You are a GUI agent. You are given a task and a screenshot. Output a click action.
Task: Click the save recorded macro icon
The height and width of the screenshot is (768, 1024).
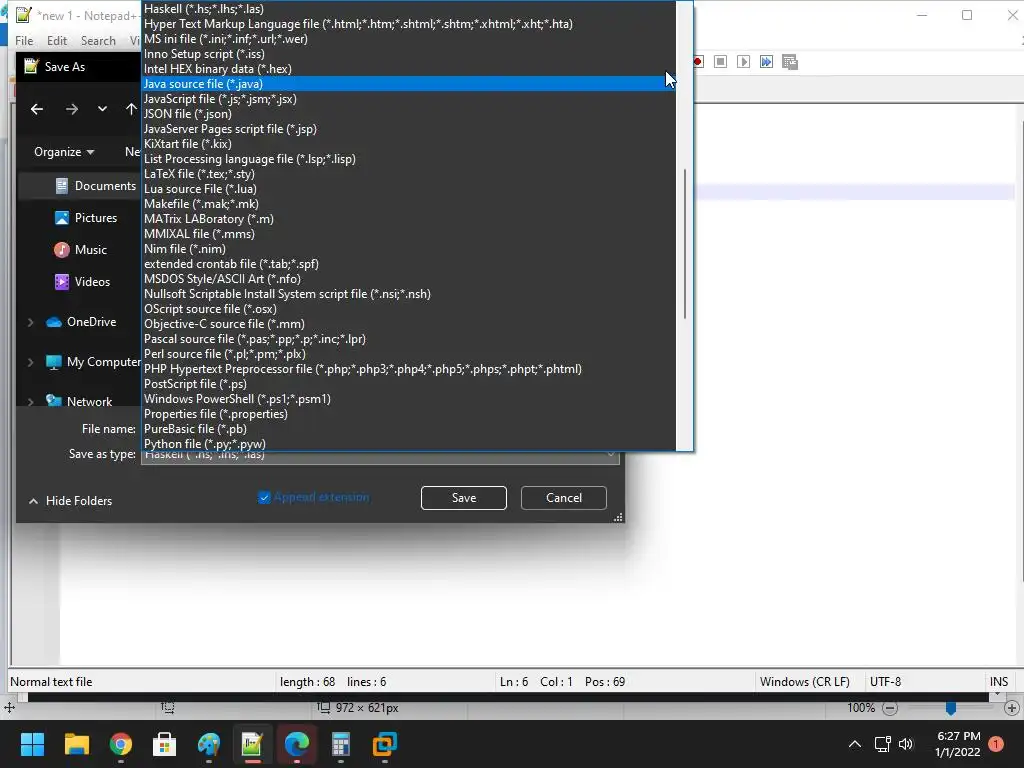[x=790, y=62]
